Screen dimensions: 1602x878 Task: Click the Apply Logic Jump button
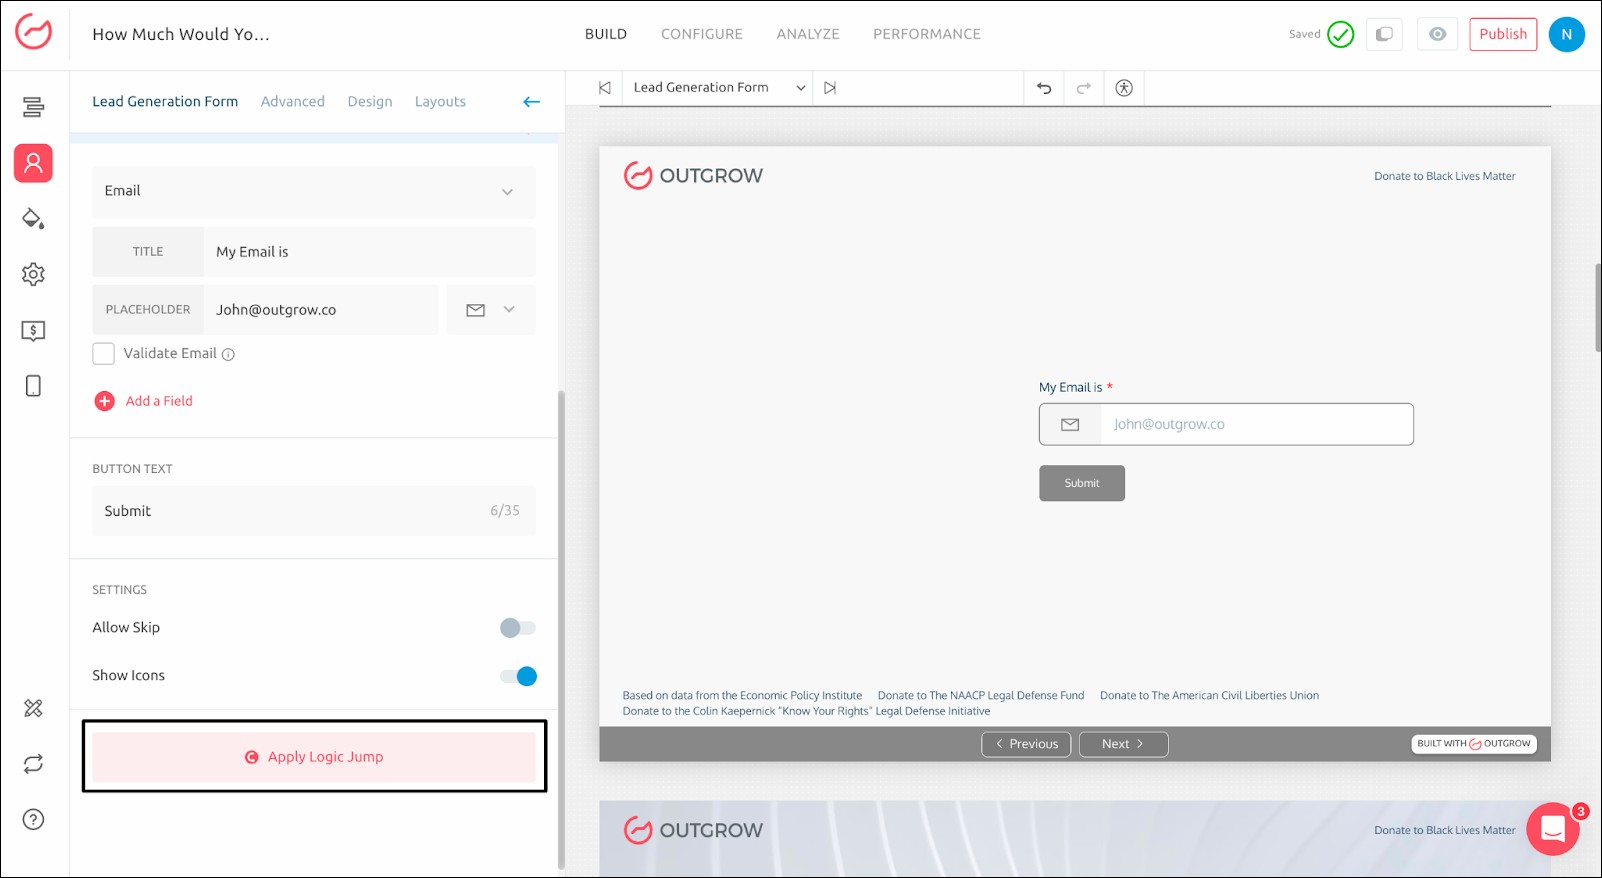tap(314, 757)
